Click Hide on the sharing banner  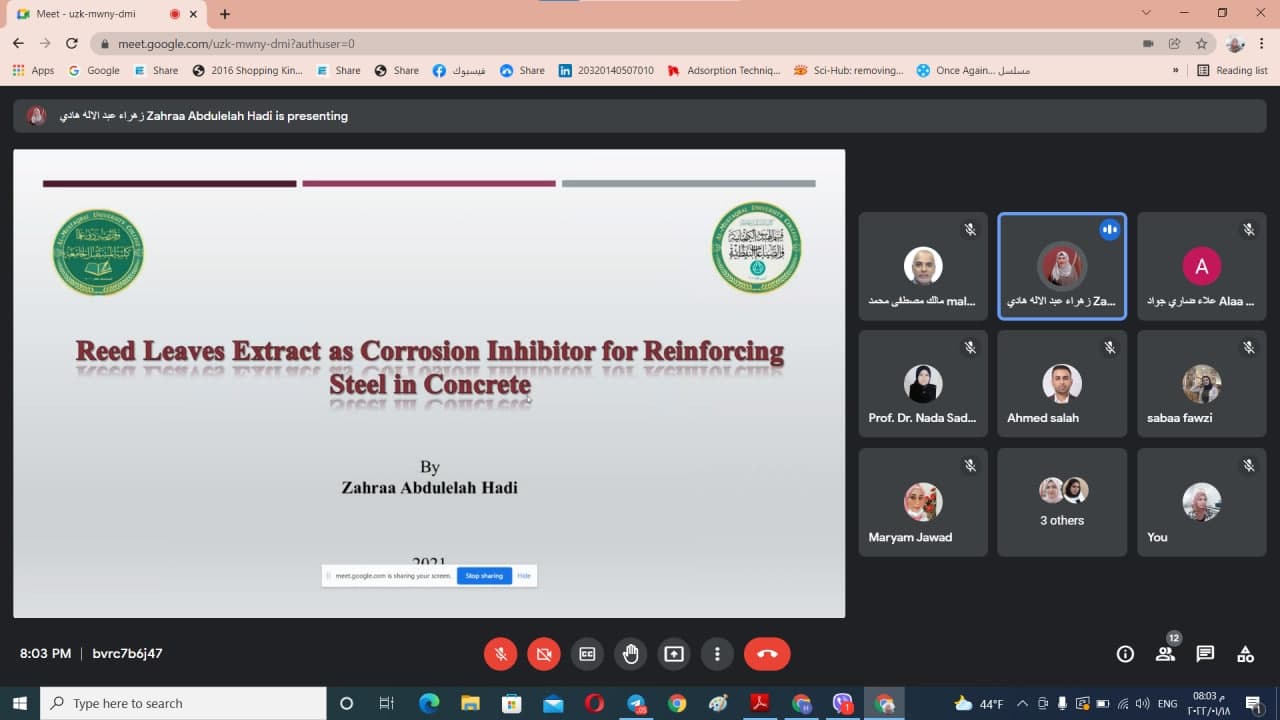pos(524,575)
